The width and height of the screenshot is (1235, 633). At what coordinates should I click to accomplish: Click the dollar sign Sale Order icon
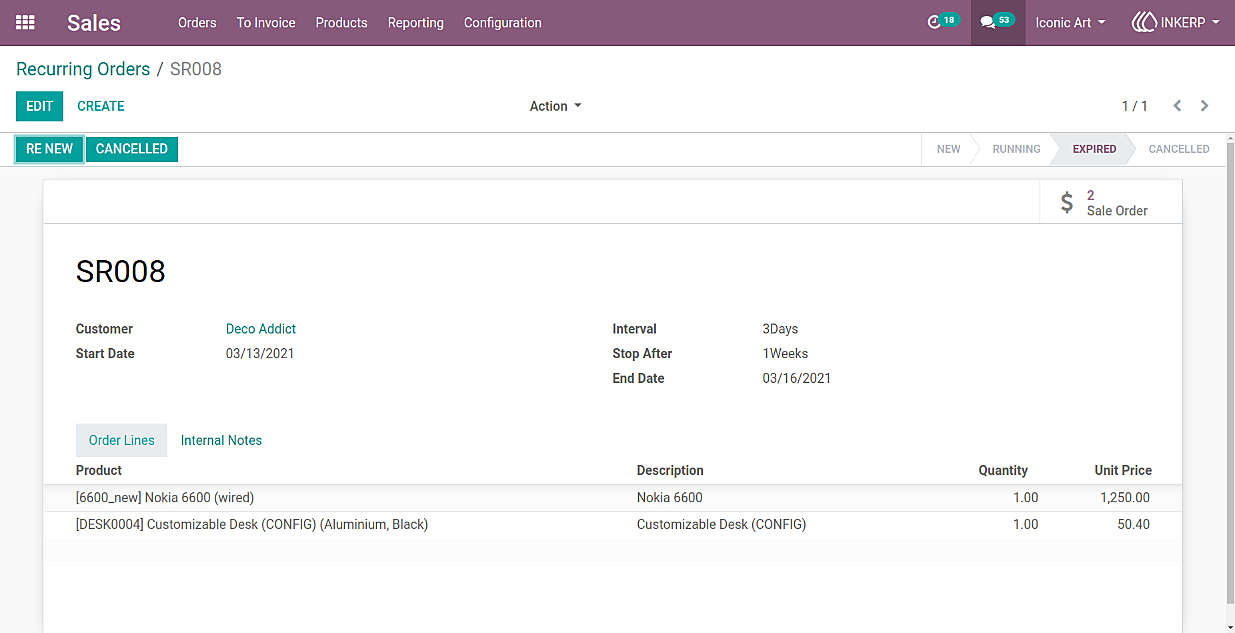(1067, 202)
